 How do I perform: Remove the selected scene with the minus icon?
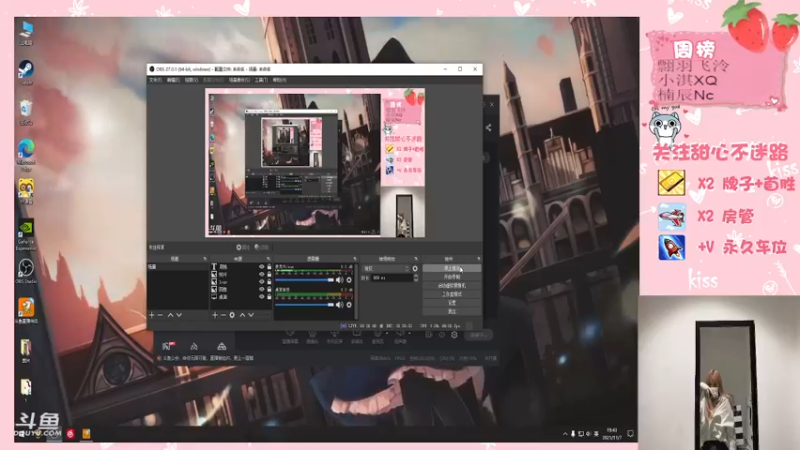coord(160,315)
